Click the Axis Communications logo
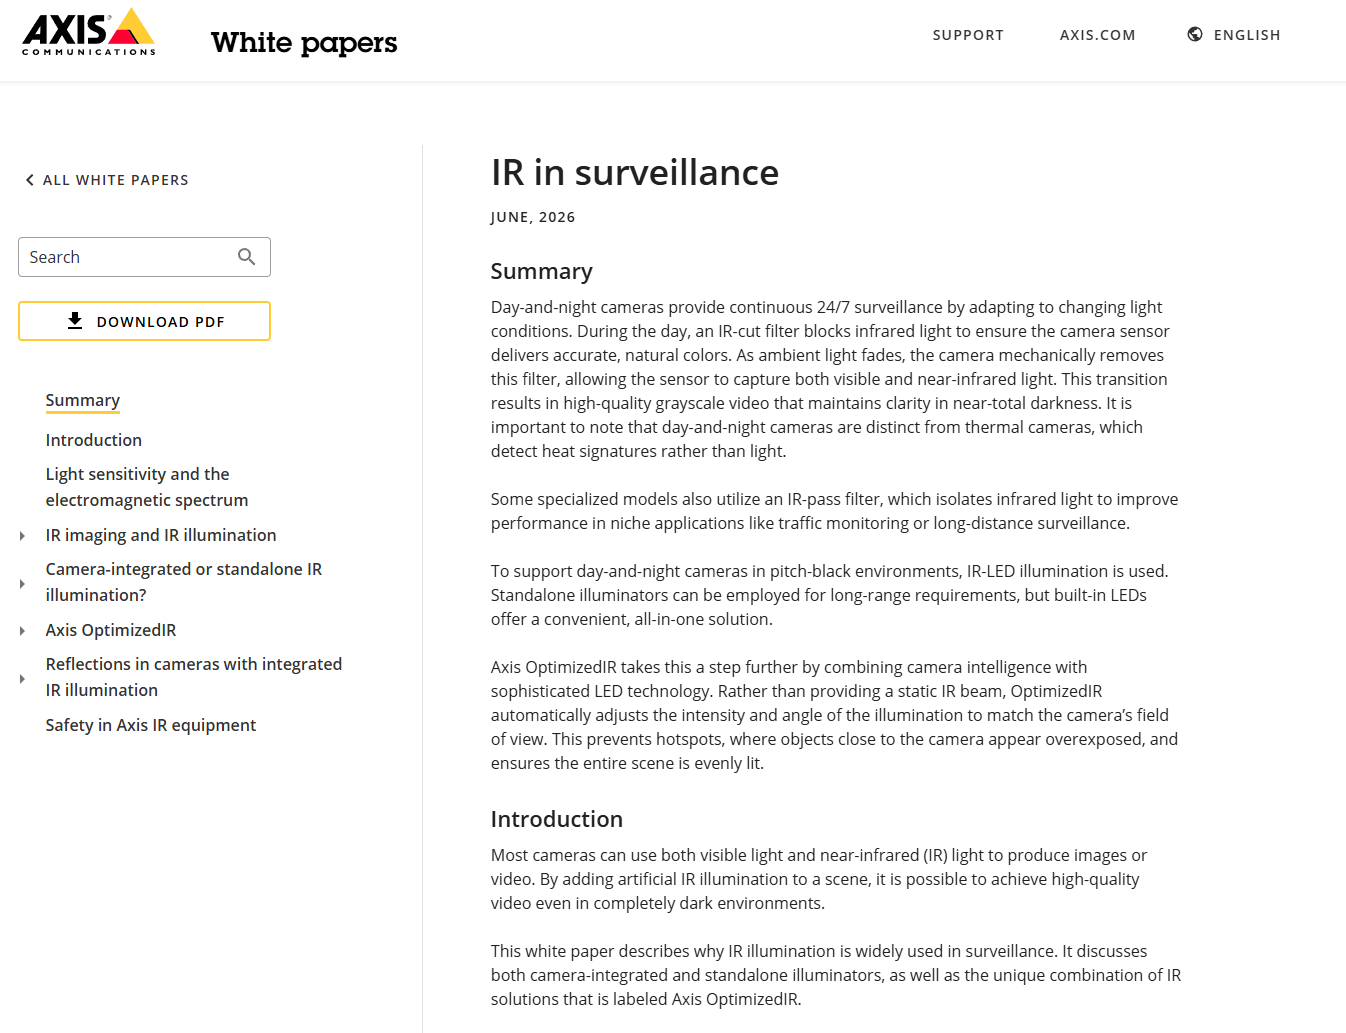This screenshot has height=1033, width=1346. [89, 32]
